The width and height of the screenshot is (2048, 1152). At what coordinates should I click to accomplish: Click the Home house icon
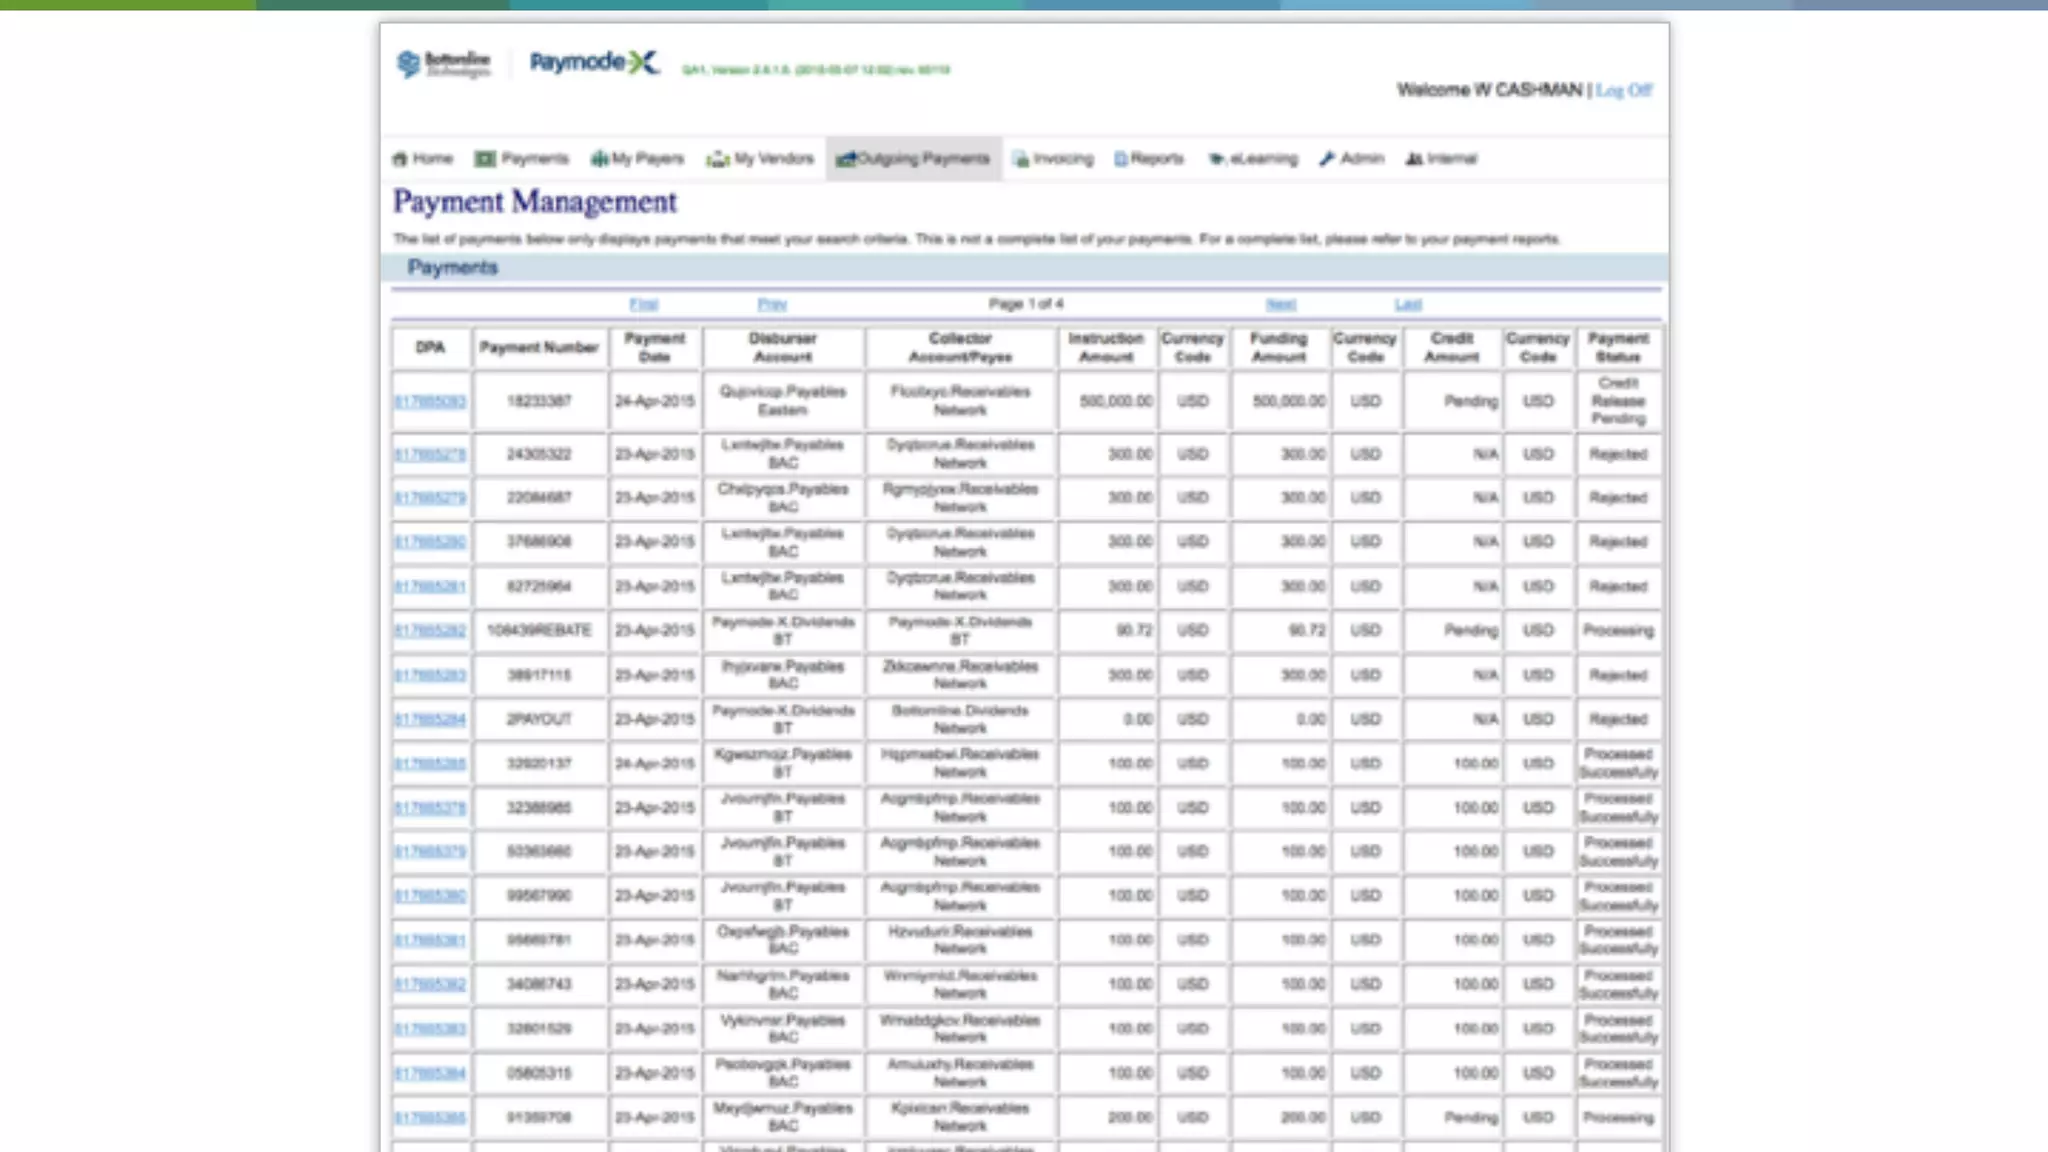[400, 159]
